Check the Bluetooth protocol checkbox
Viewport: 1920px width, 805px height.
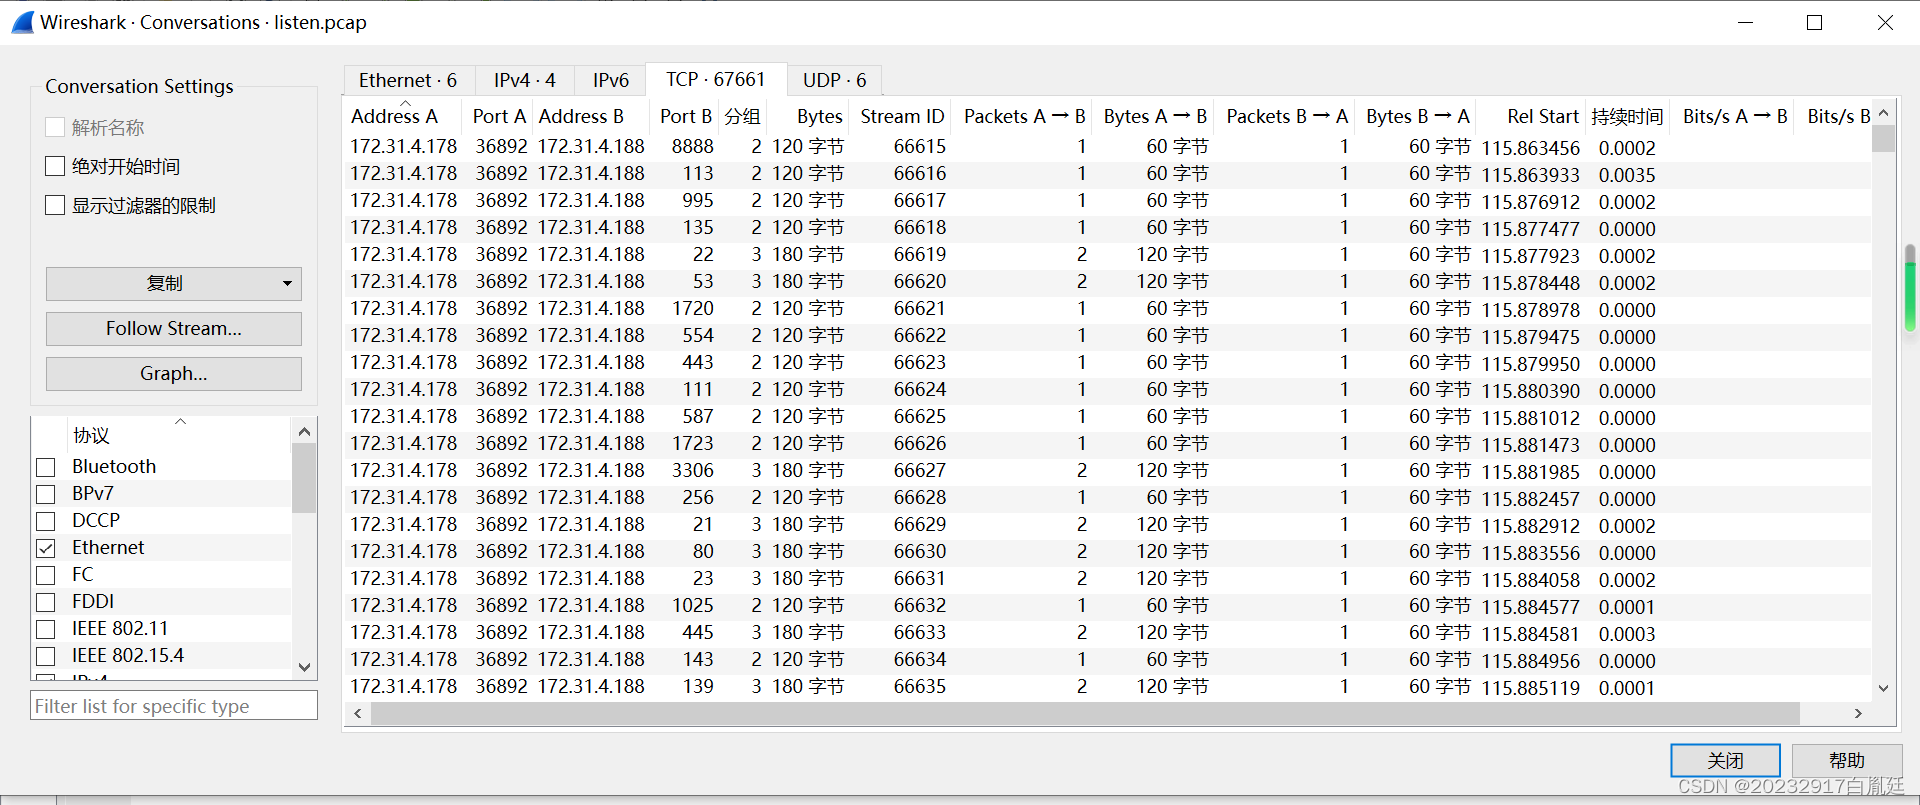(x=45, y=467)
